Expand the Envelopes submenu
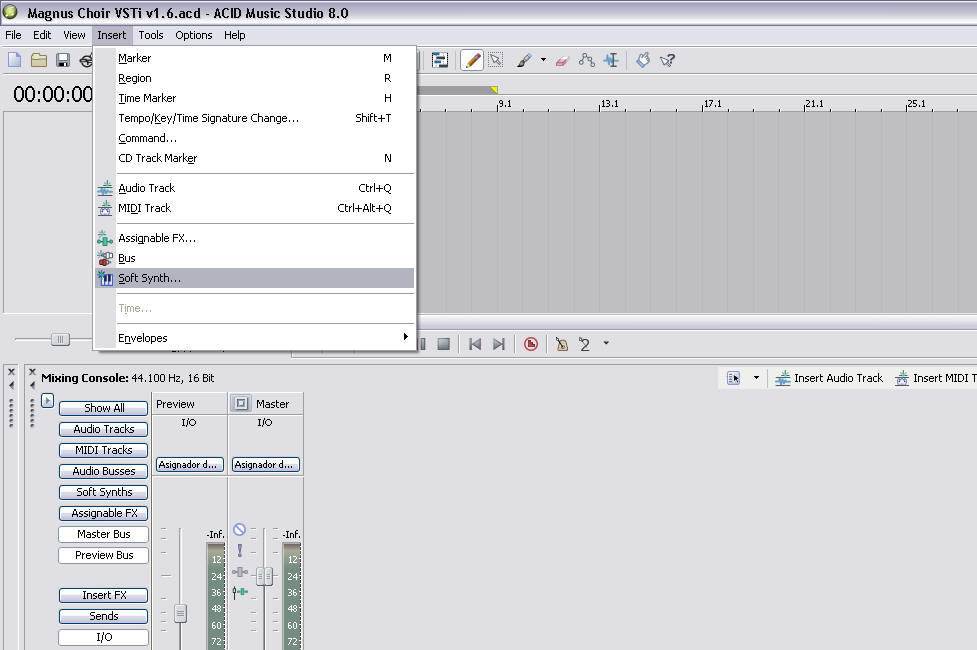 (x=254, y=338)
